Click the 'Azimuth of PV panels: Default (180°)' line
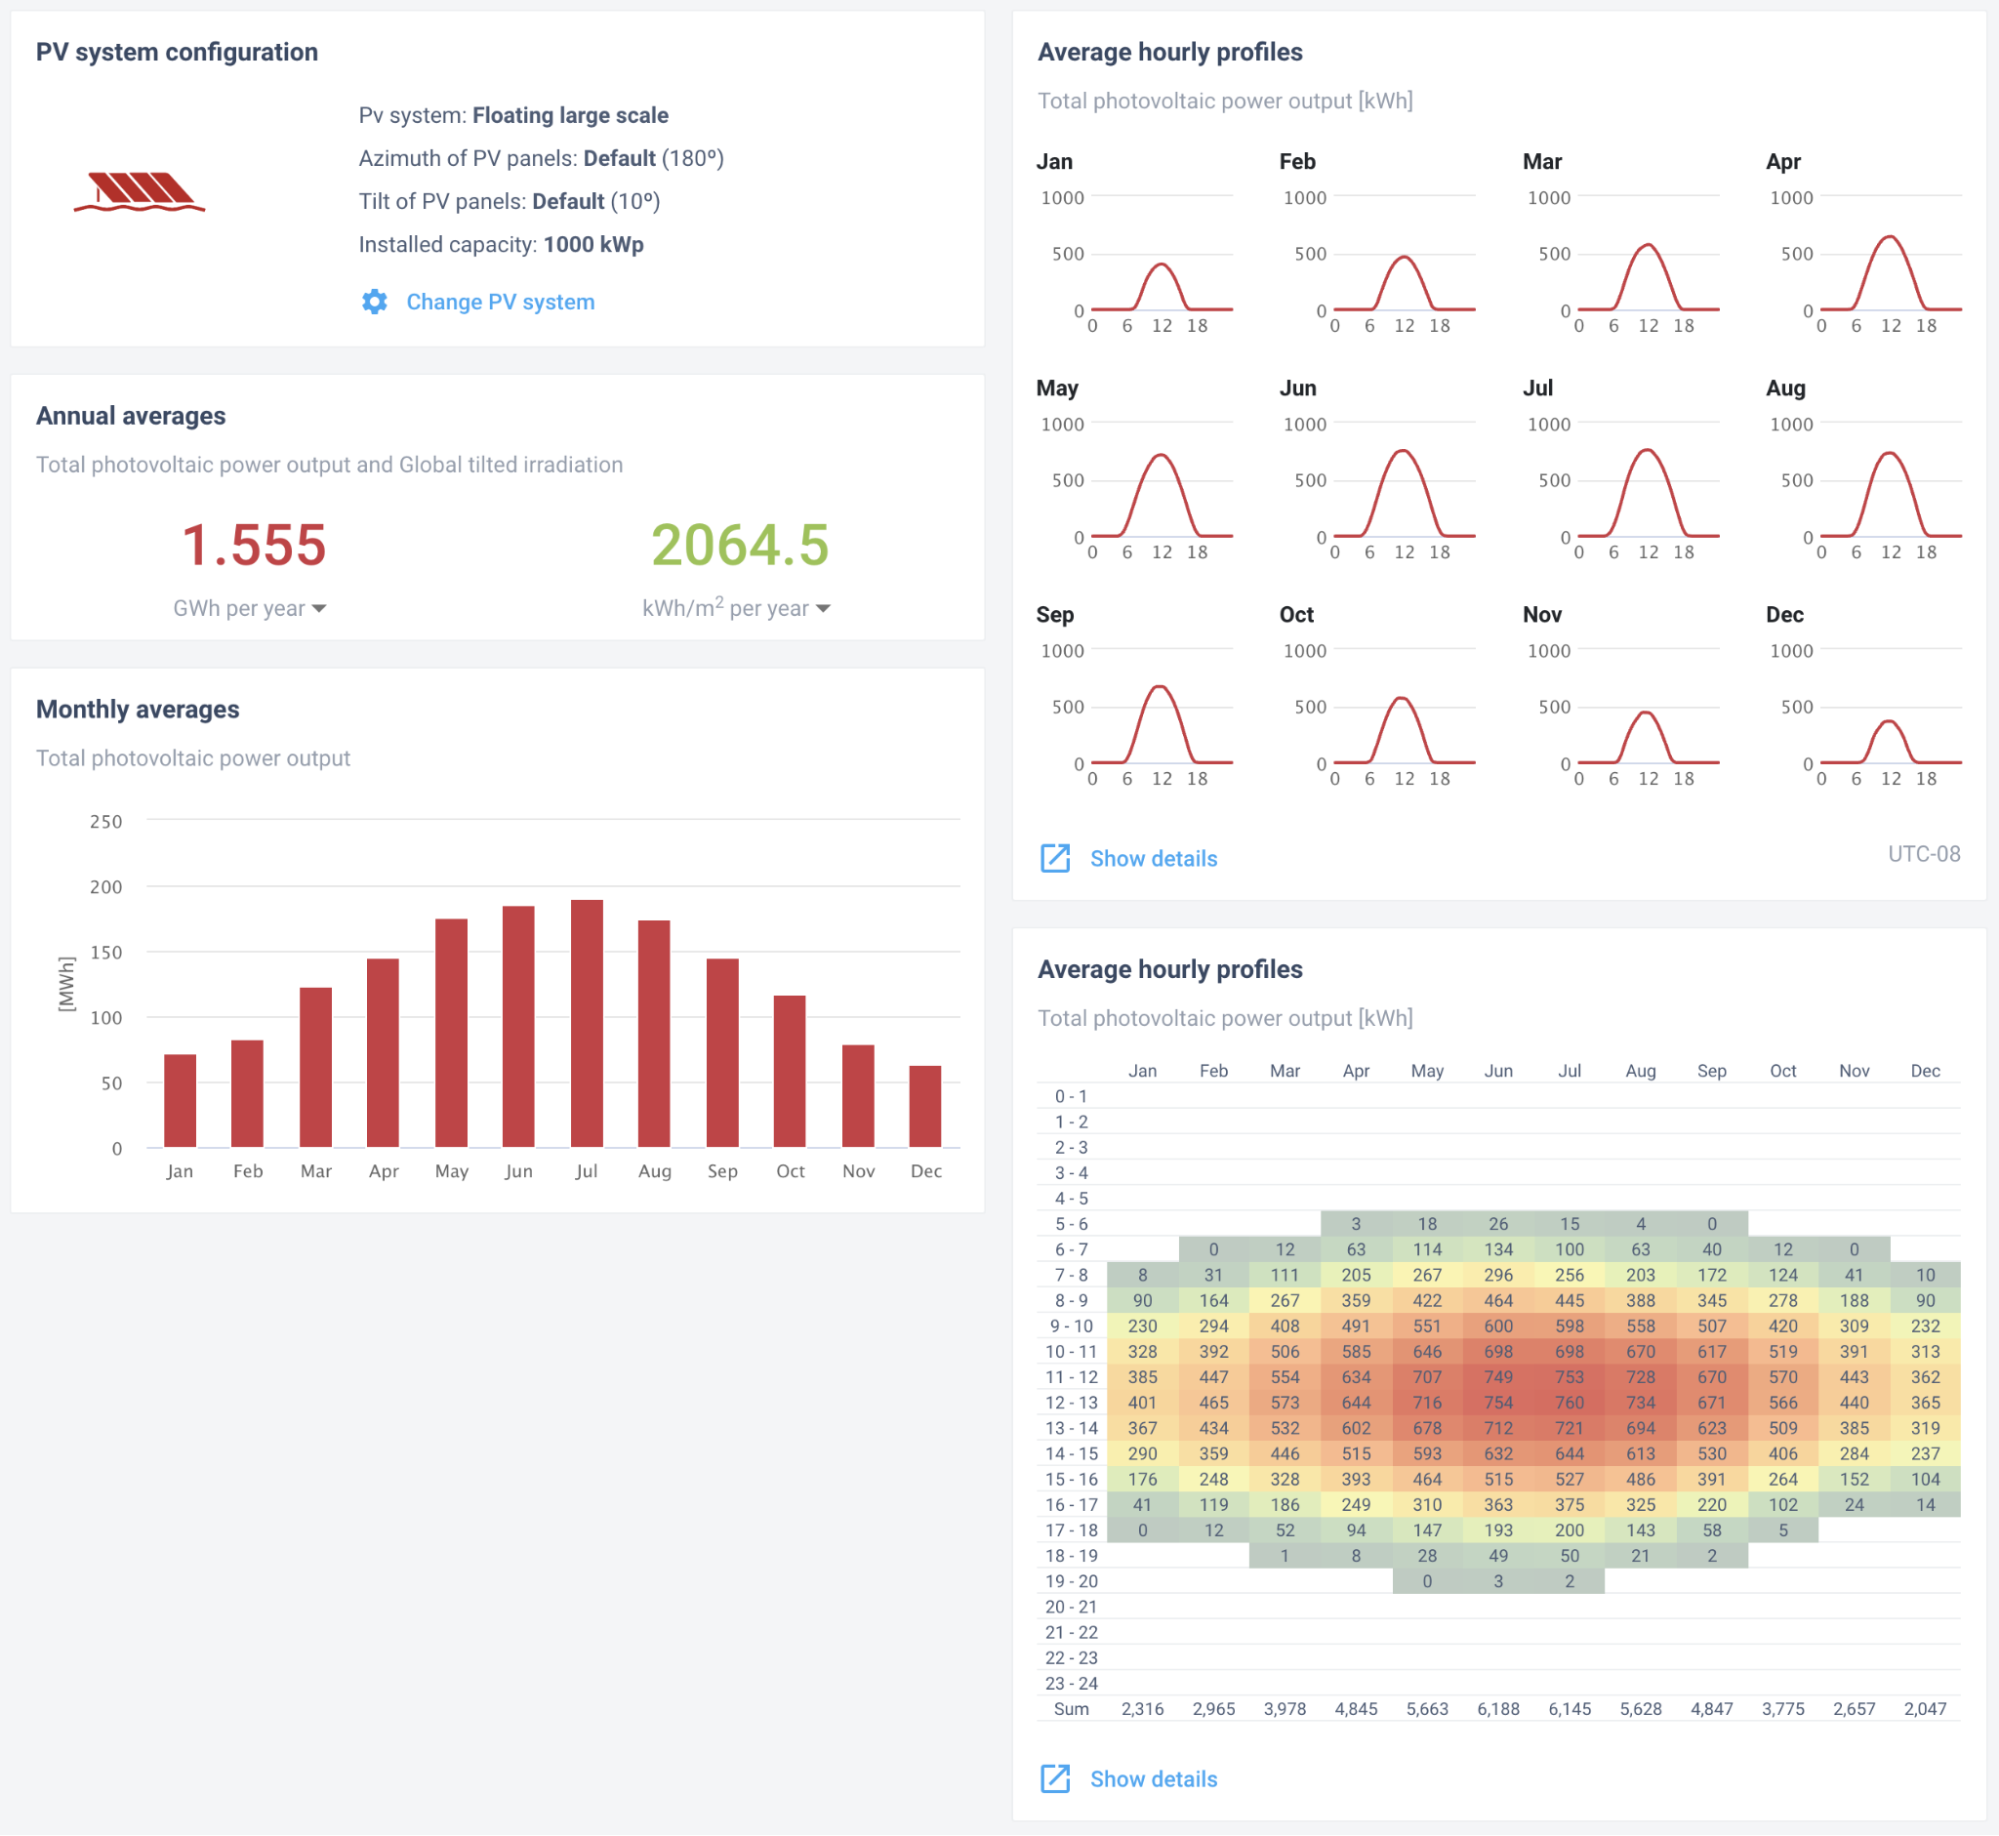This screenshot has height=1836, width=1999. click(541, 158)
